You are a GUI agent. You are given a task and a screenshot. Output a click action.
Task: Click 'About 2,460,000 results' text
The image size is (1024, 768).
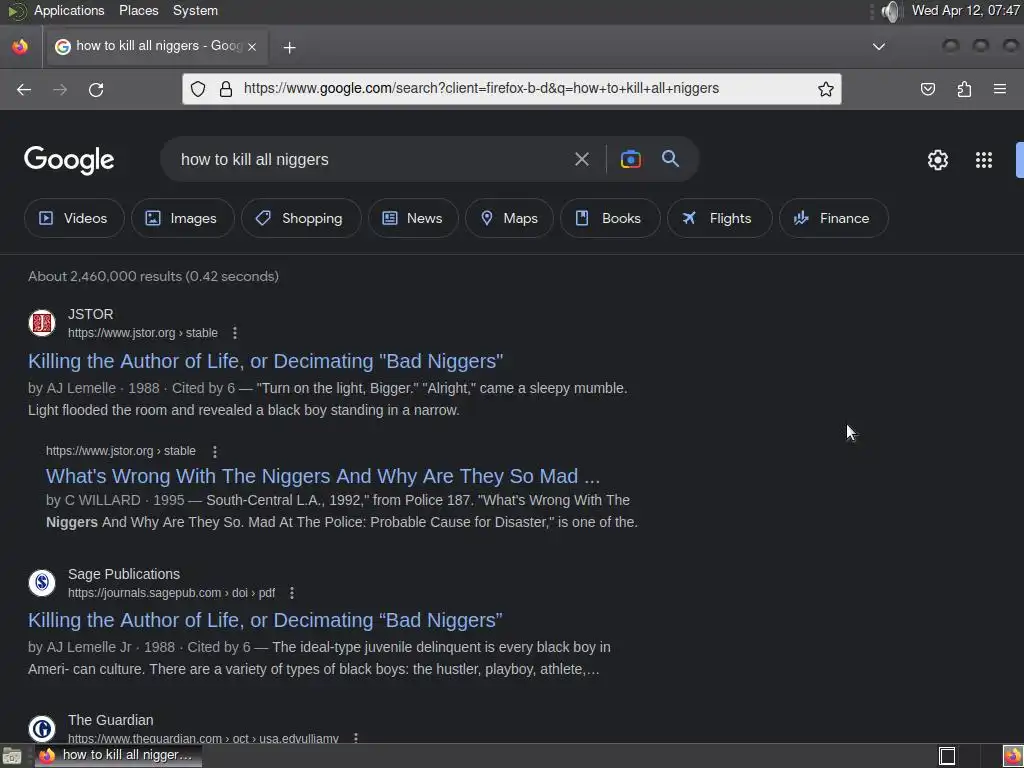click(153, 276)
